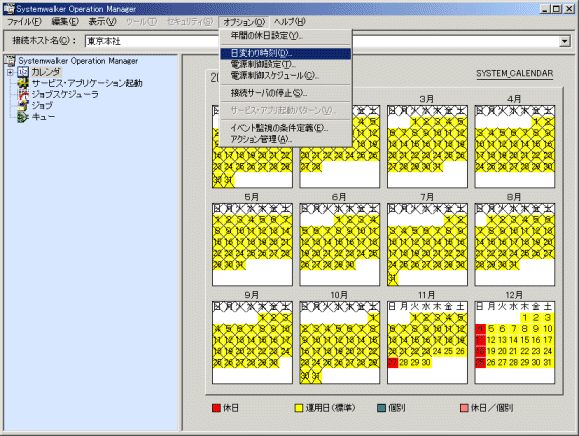Click the 運用日(標準) legend text
The height and width of the screenshot is (436, 579).
click(331, 408)
